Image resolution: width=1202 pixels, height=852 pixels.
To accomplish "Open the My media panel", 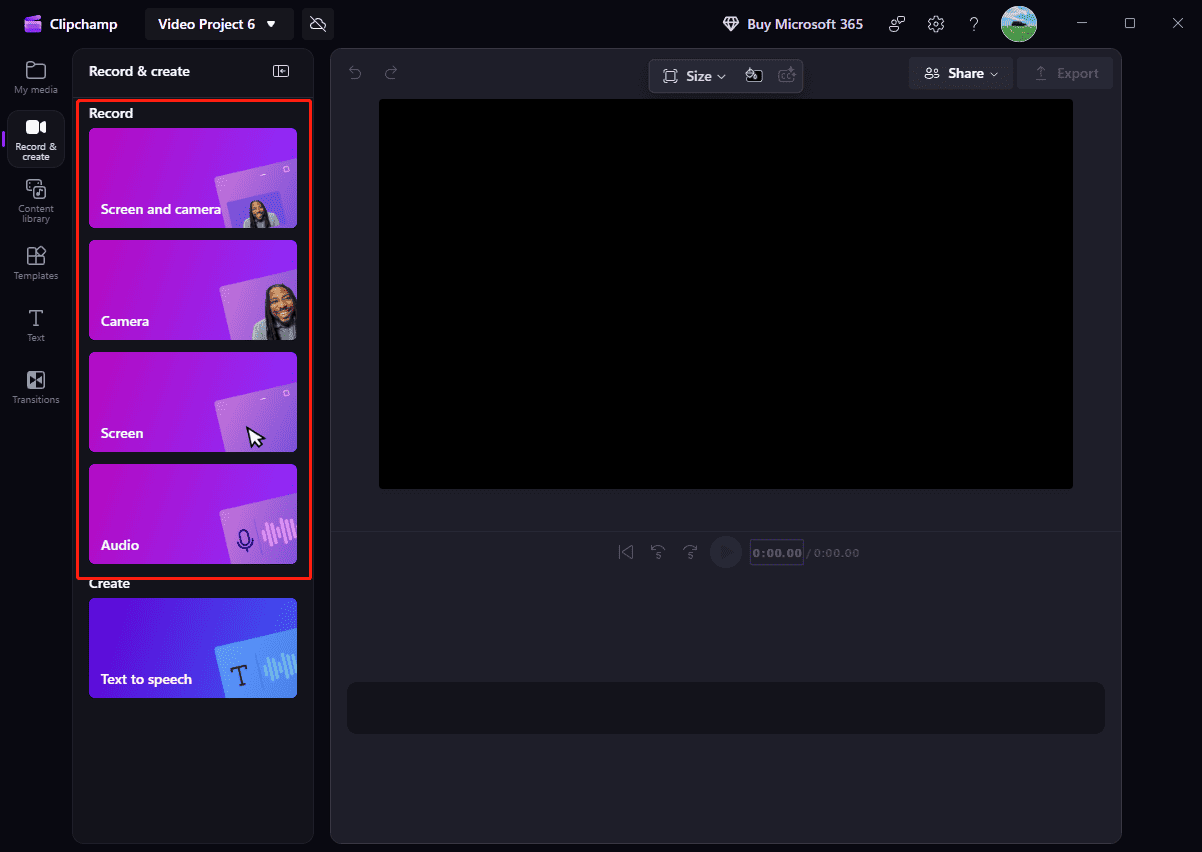I will coord(35,77).
